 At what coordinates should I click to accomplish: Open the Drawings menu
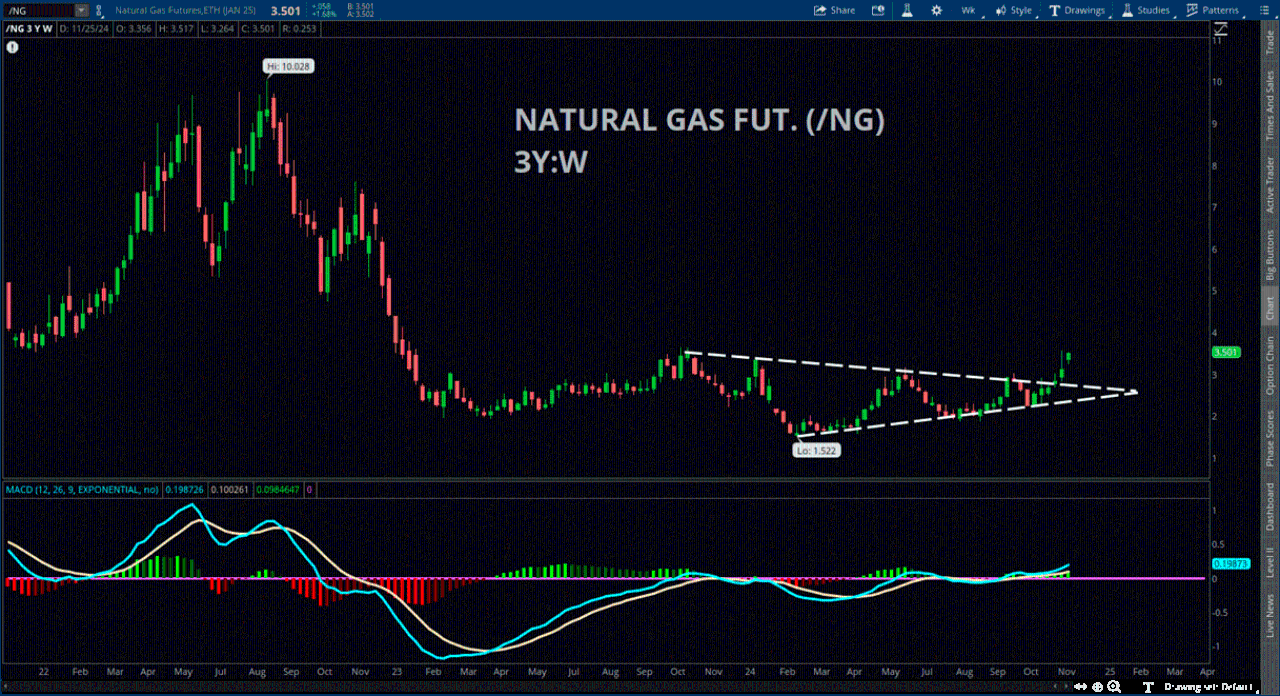click(1077, 10)
